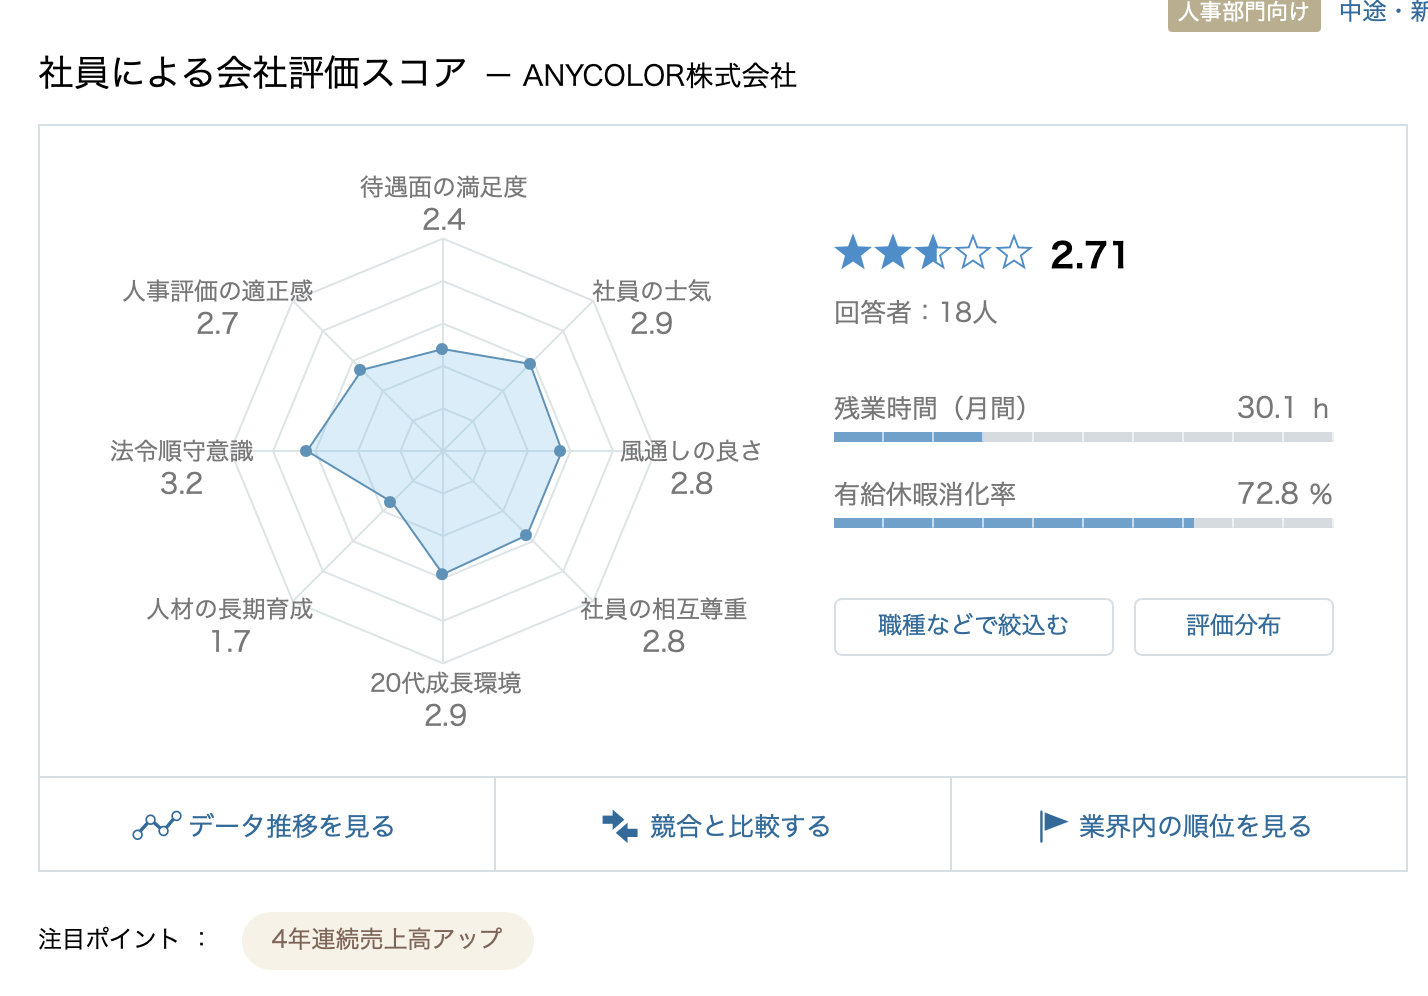Viewport: 1428px width, 996px height.
Task: Open the 評価分布 button
Action: 1234,627
